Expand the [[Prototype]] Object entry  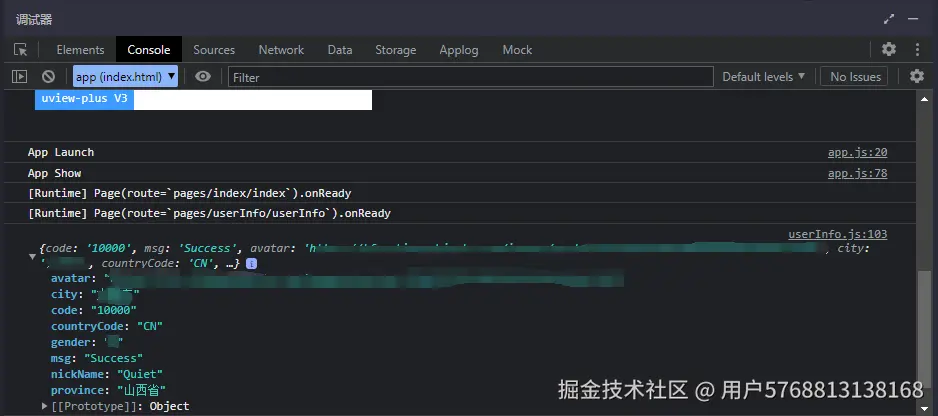45,406
